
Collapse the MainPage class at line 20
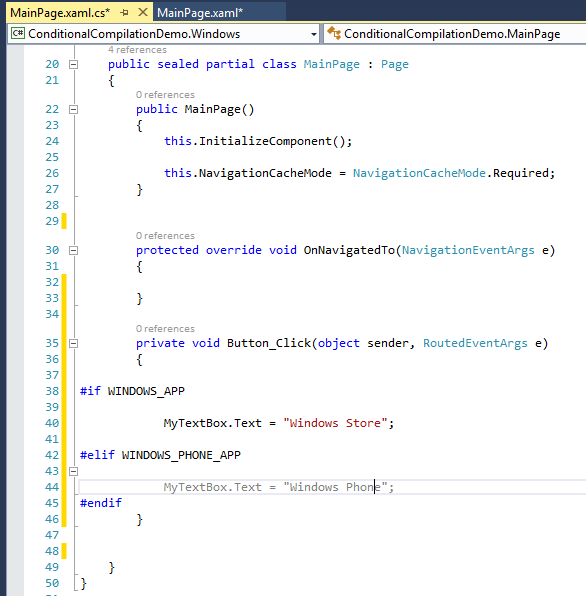point(73,65)
